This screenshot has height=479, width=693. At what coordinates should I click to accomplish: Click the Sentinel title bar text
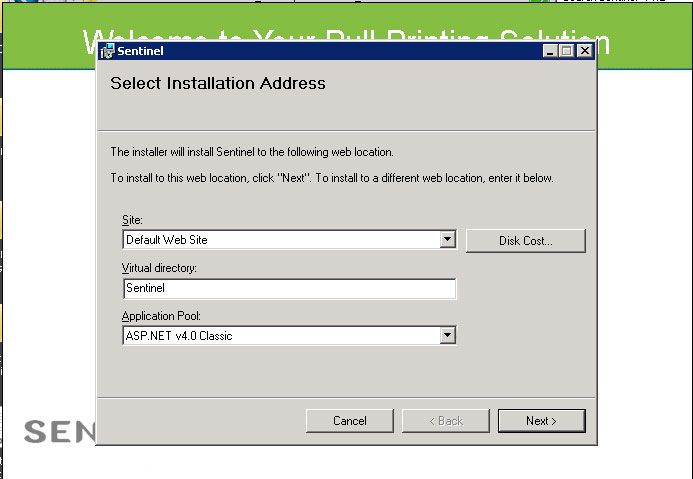[140, 51]
